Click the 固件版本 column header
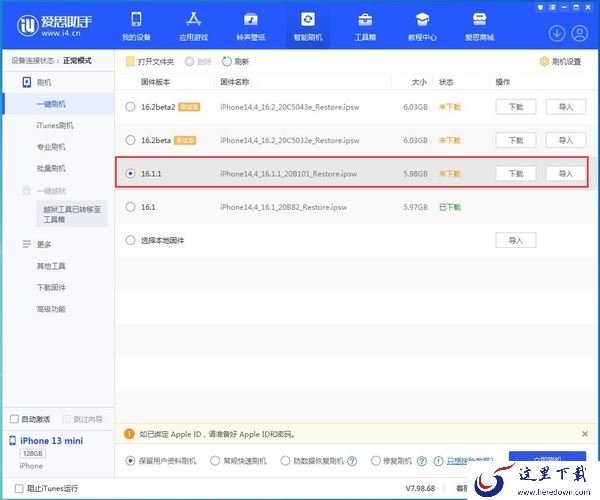 click(x=155, y=82)
